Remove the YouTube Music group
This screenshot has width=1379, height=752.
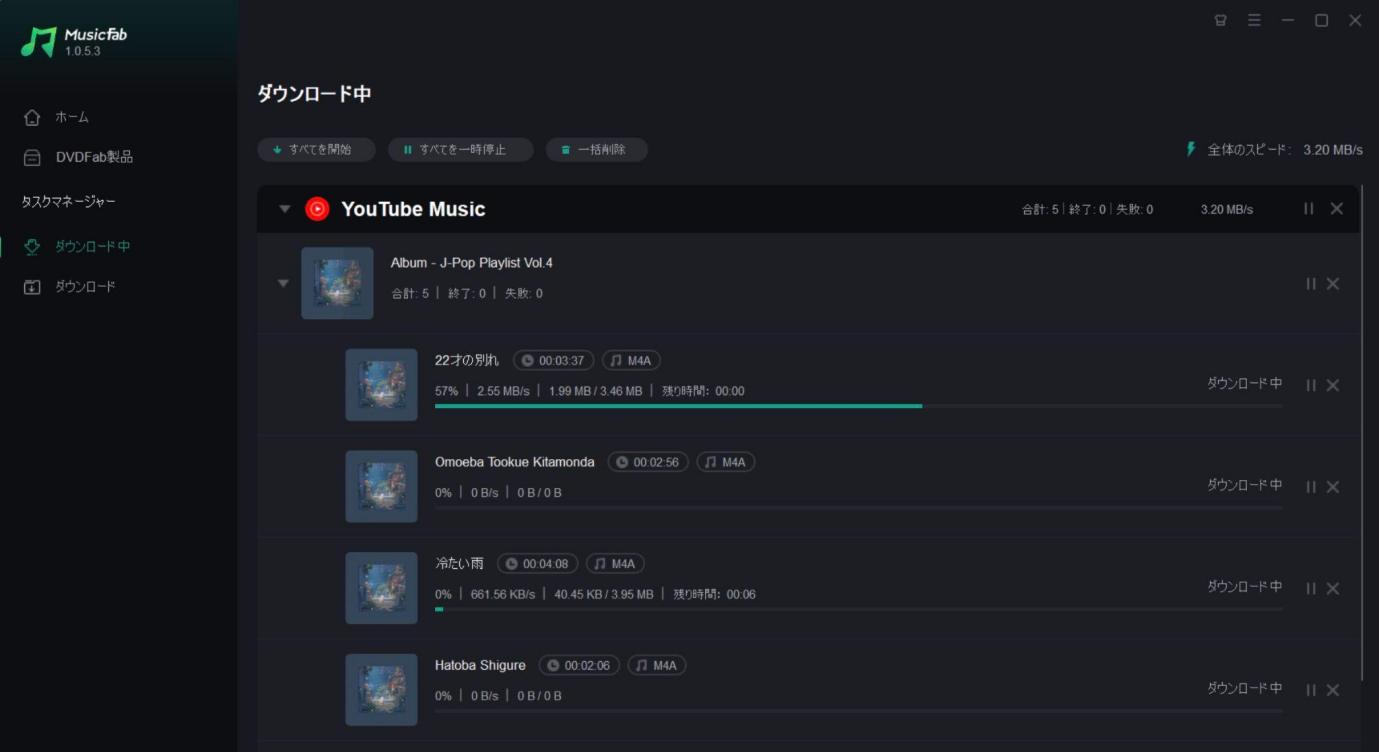(1337, 209)
